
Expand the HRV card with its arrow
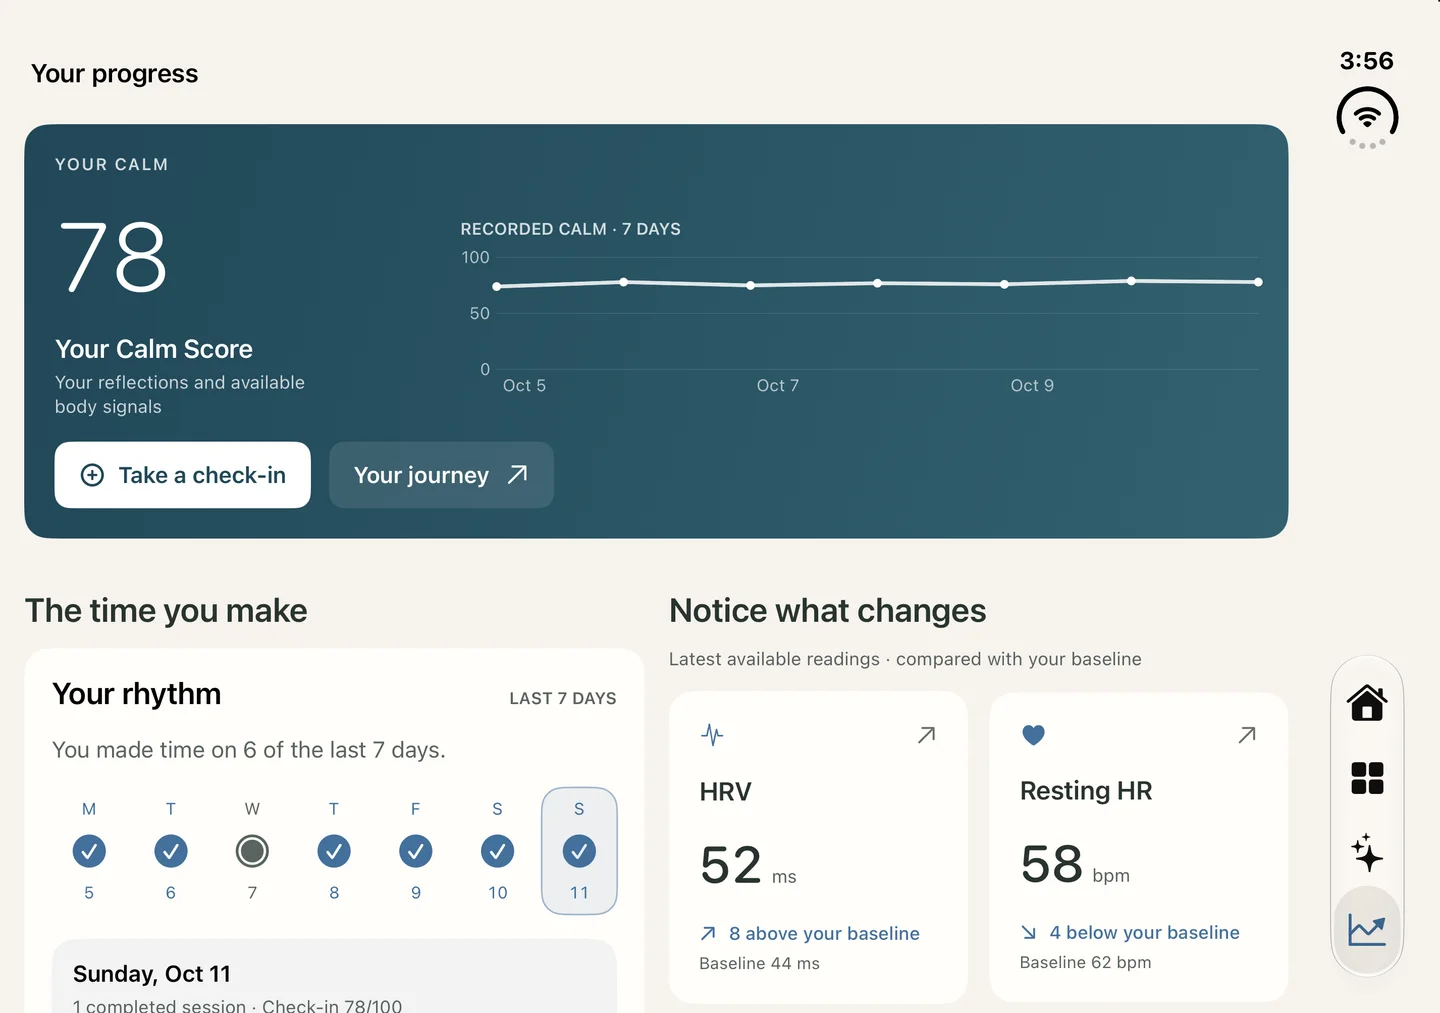tap(927, 735)
